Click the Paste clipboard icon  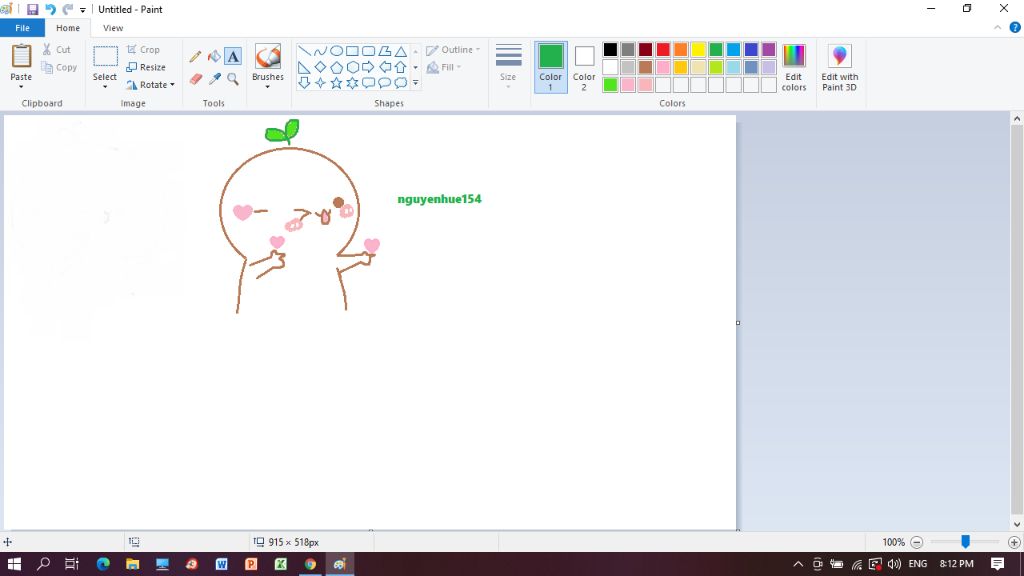tap(21, 56)
